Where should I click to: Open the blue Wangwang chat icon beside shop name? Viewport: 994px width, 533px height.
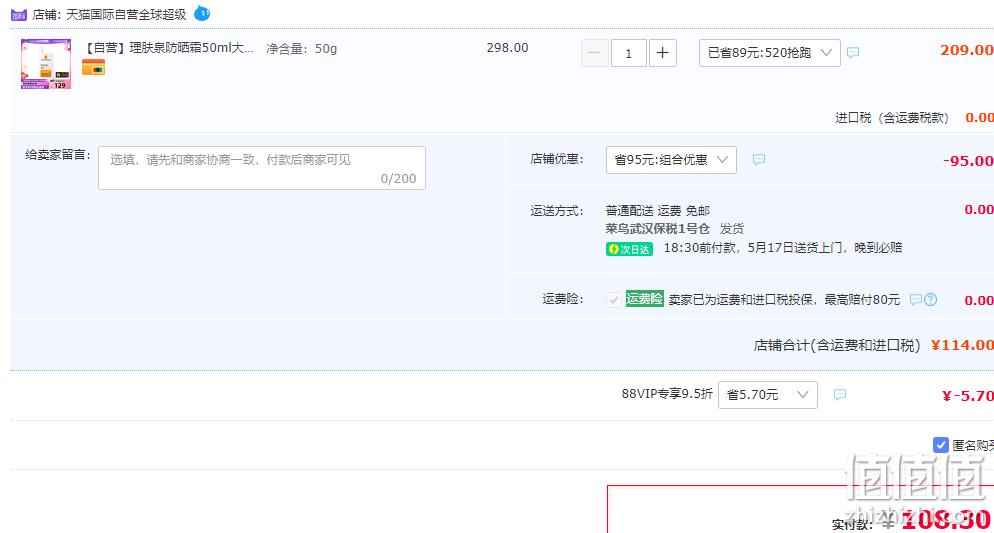point(202,13)
